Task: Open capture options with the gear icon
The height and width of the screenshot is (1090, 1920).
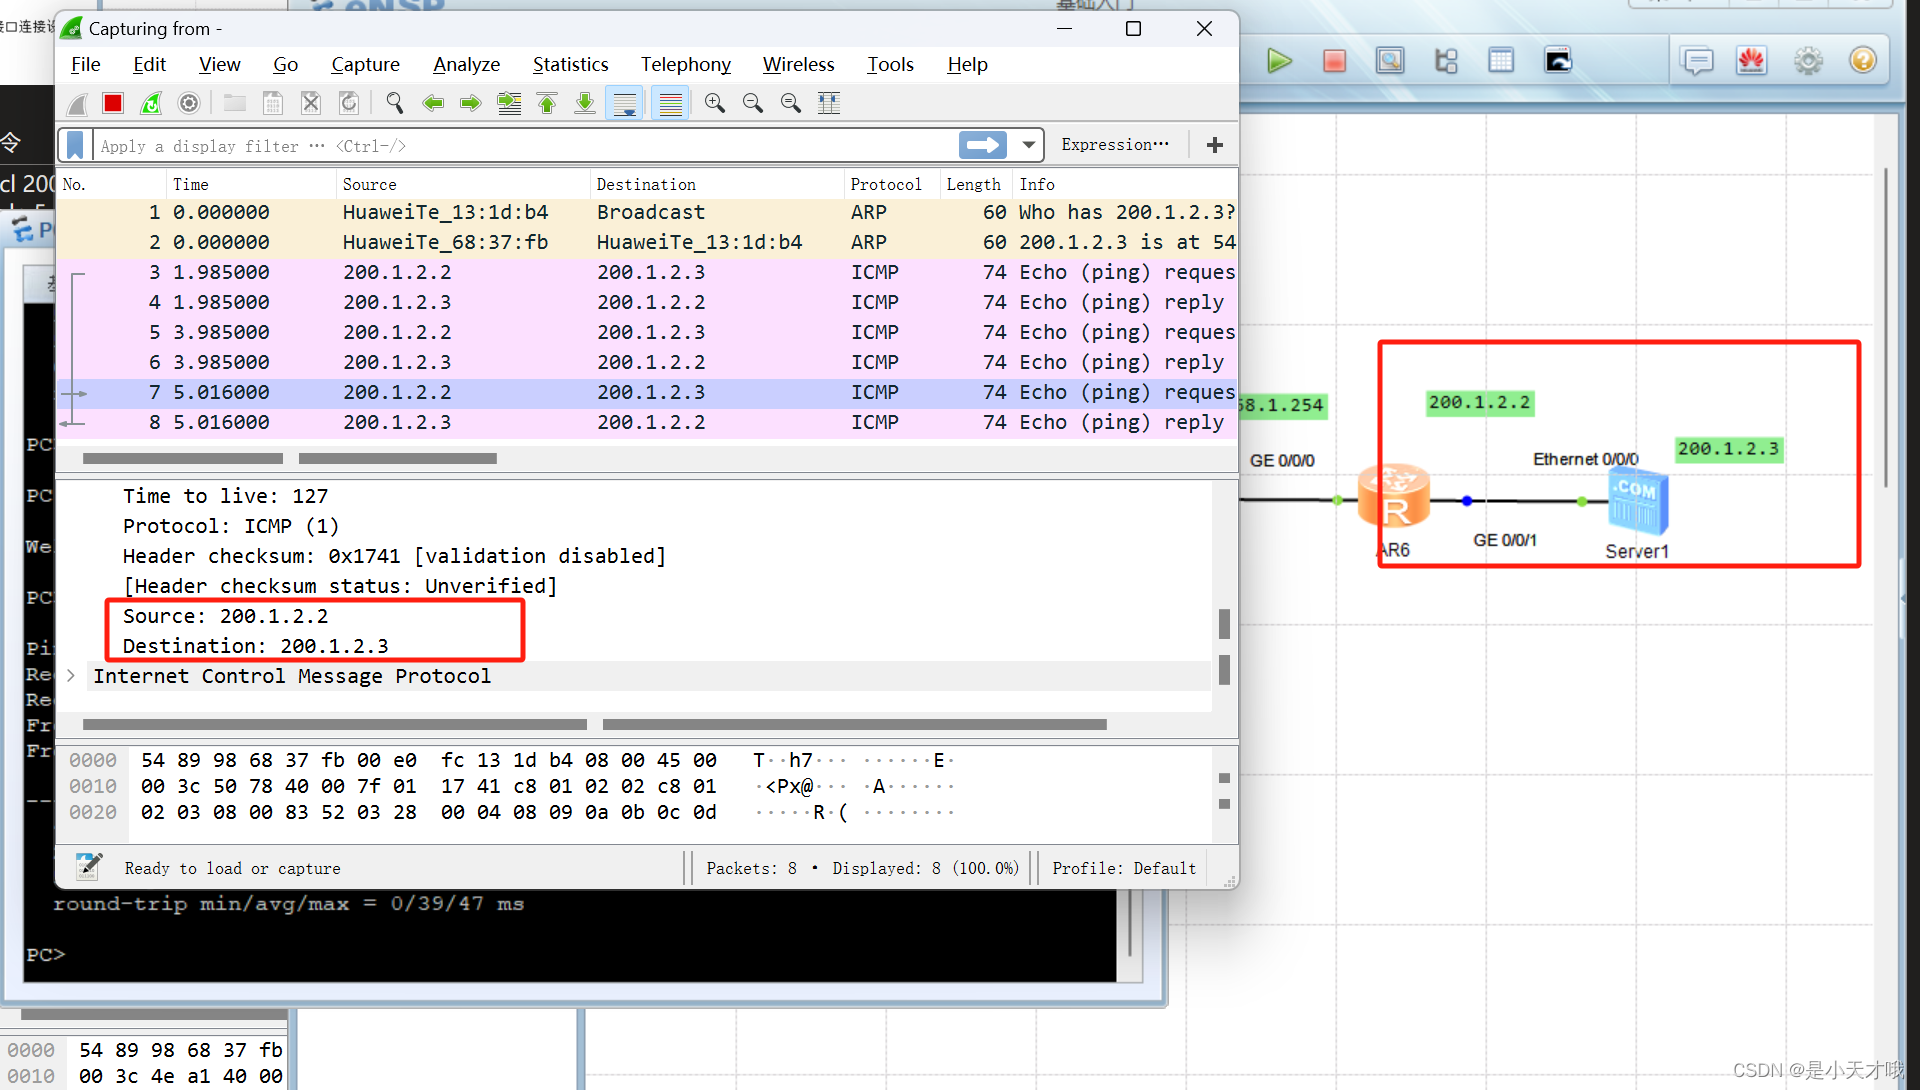Action: [188, 103]
